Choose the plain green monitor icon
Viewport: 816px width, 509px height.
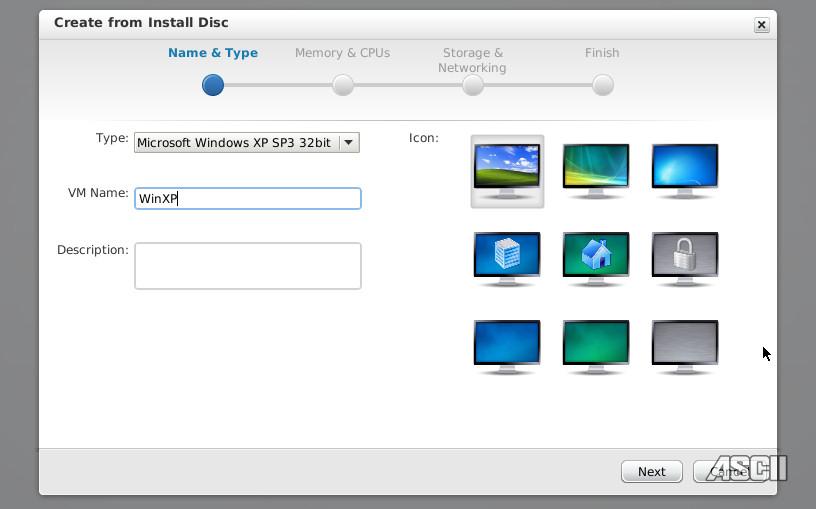596,347
